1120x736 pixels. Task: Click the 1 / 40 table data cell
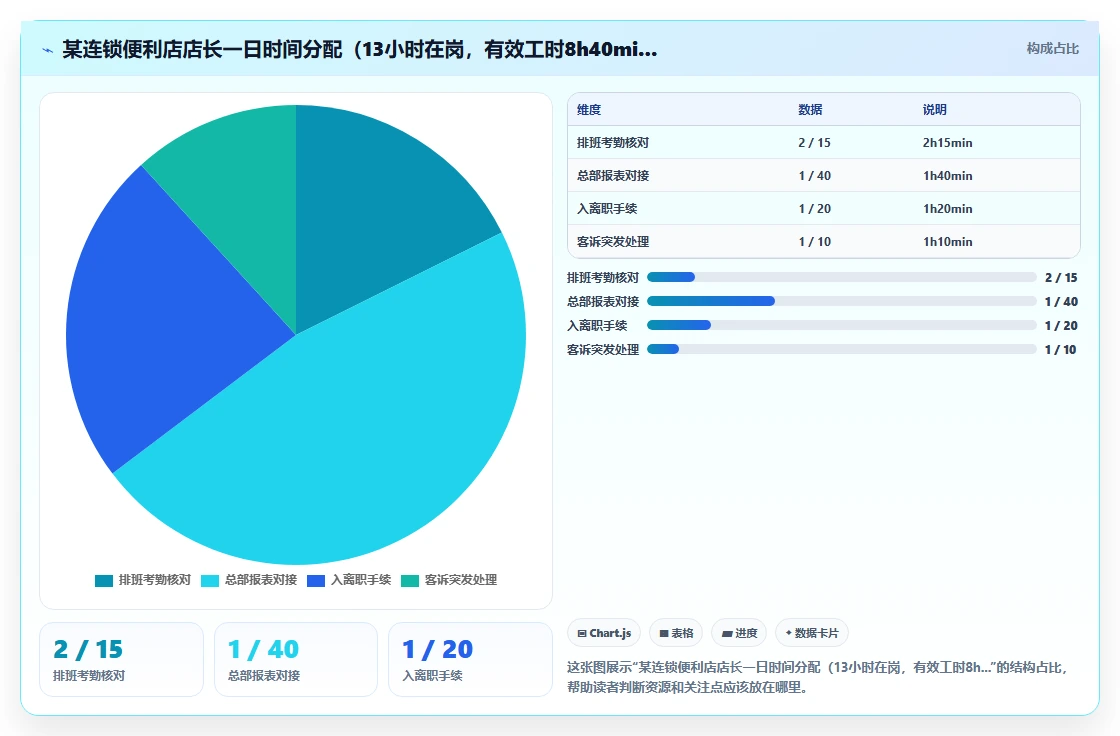pos(814,175)
